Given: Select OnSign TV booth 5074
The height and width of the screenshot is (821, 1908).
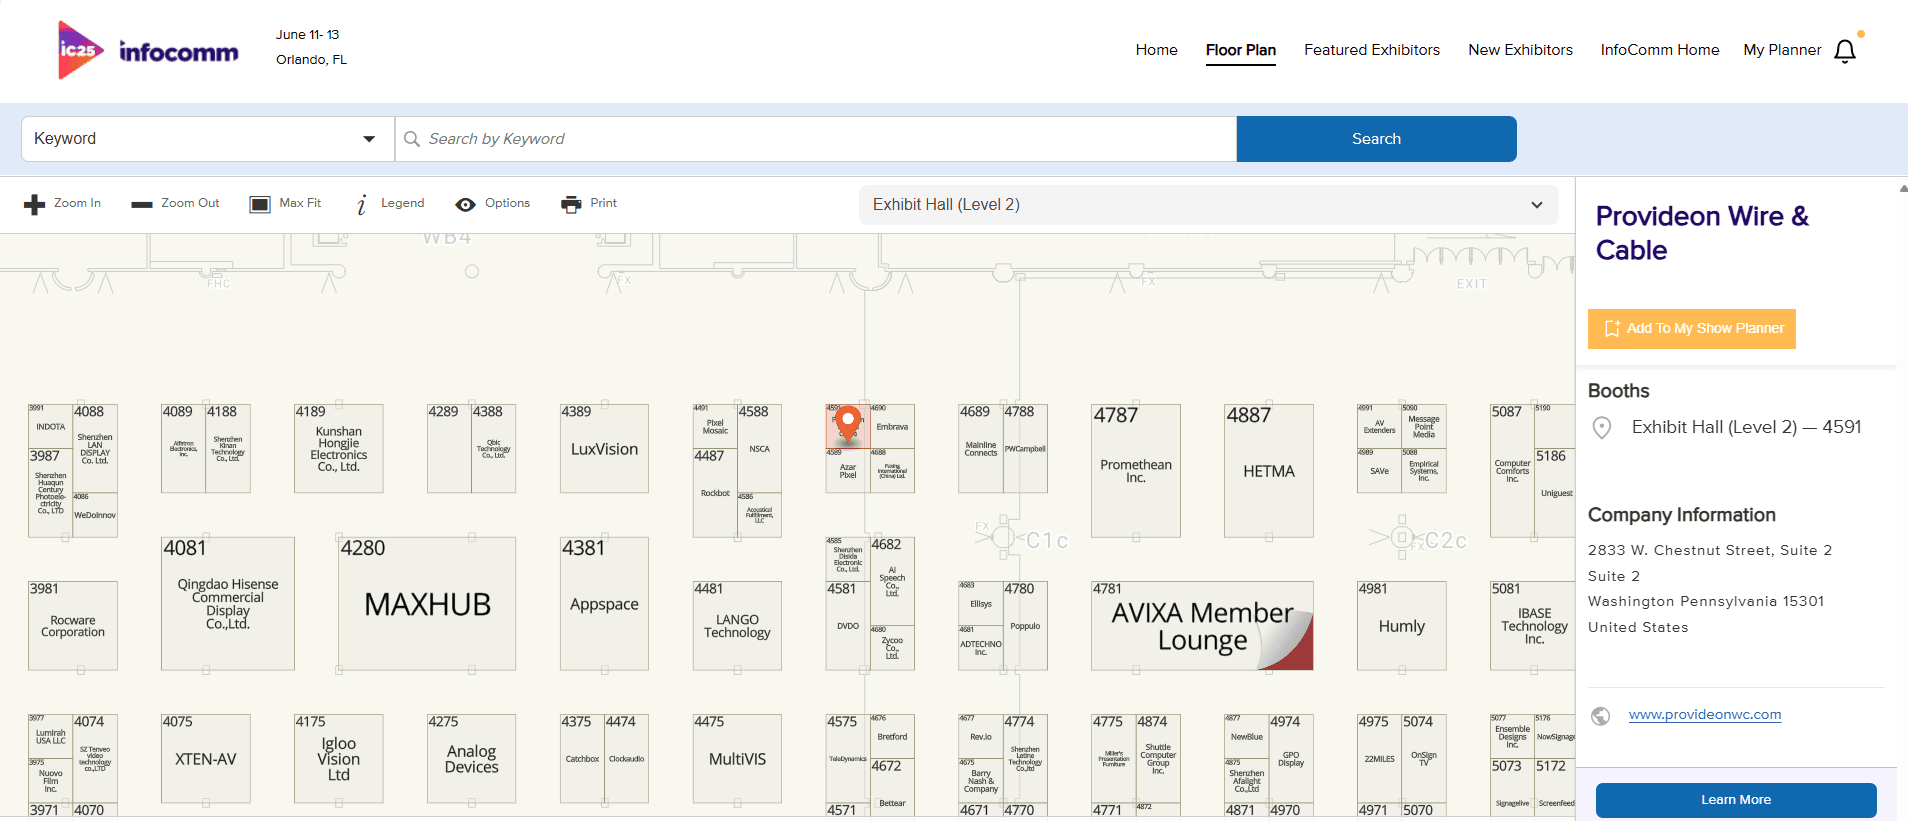Looking at the screenshot, I should tap(1423, 759).
